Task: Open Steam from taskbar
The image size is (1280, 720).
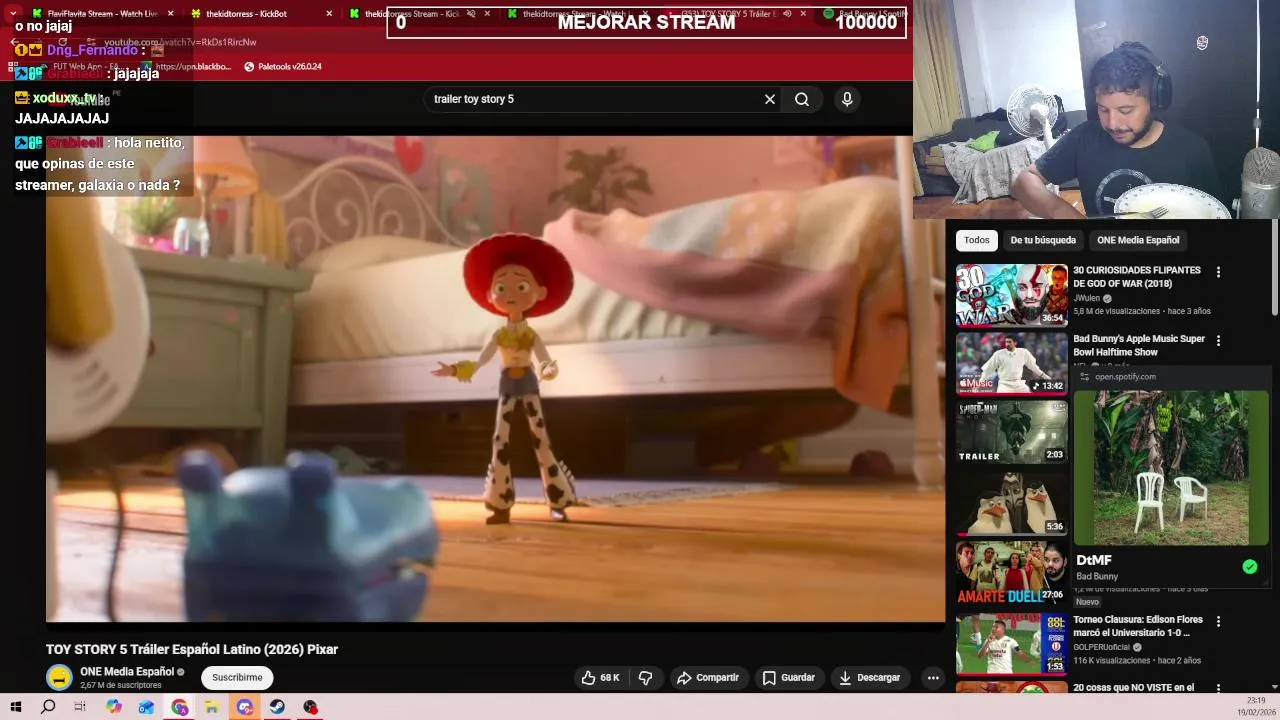Action: (x=277, y=707)
